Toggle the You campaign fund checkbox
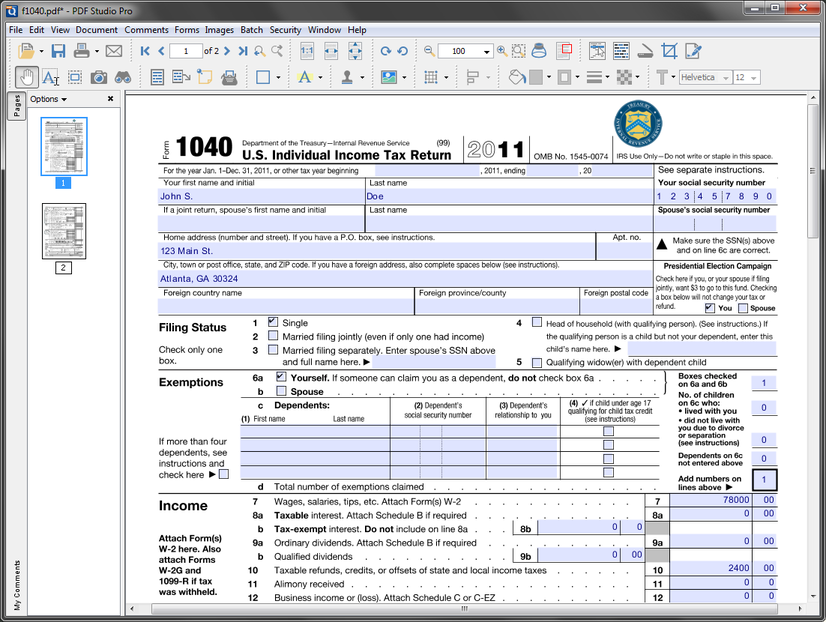Screen dimensions: 826x622 710,308
